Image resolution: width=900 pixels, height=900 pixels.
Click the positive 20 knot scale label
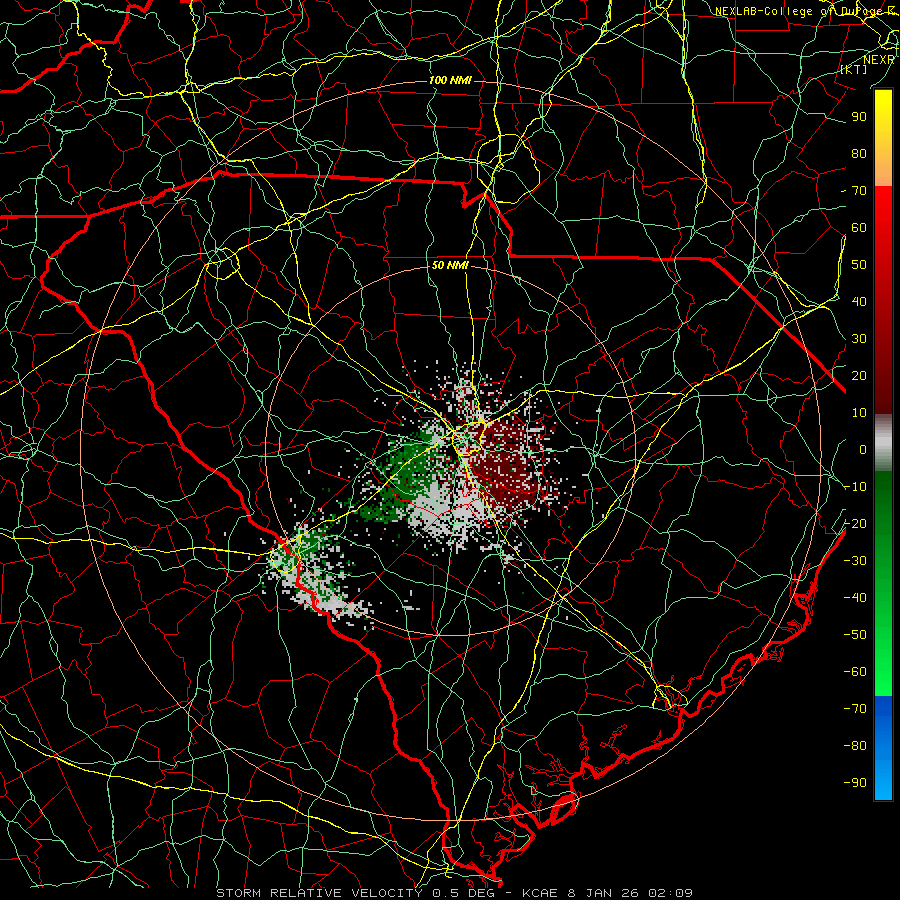pos(859,375)
